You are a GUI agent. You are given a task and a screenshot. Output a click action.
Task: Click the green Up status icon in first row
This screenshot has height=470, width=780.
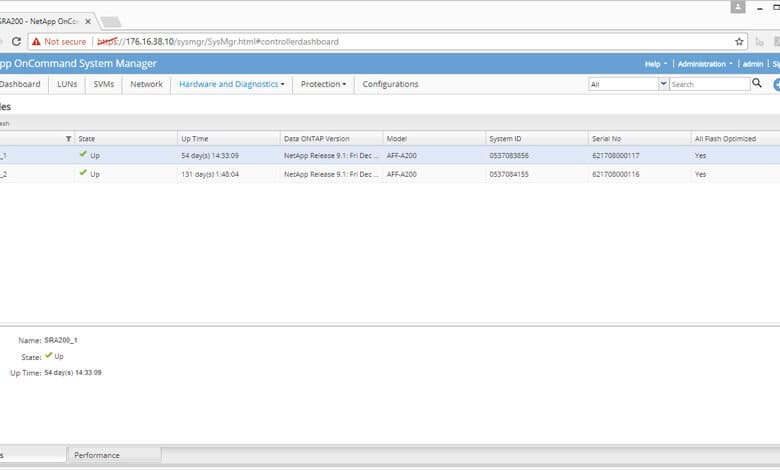click(x=83, y=154)
